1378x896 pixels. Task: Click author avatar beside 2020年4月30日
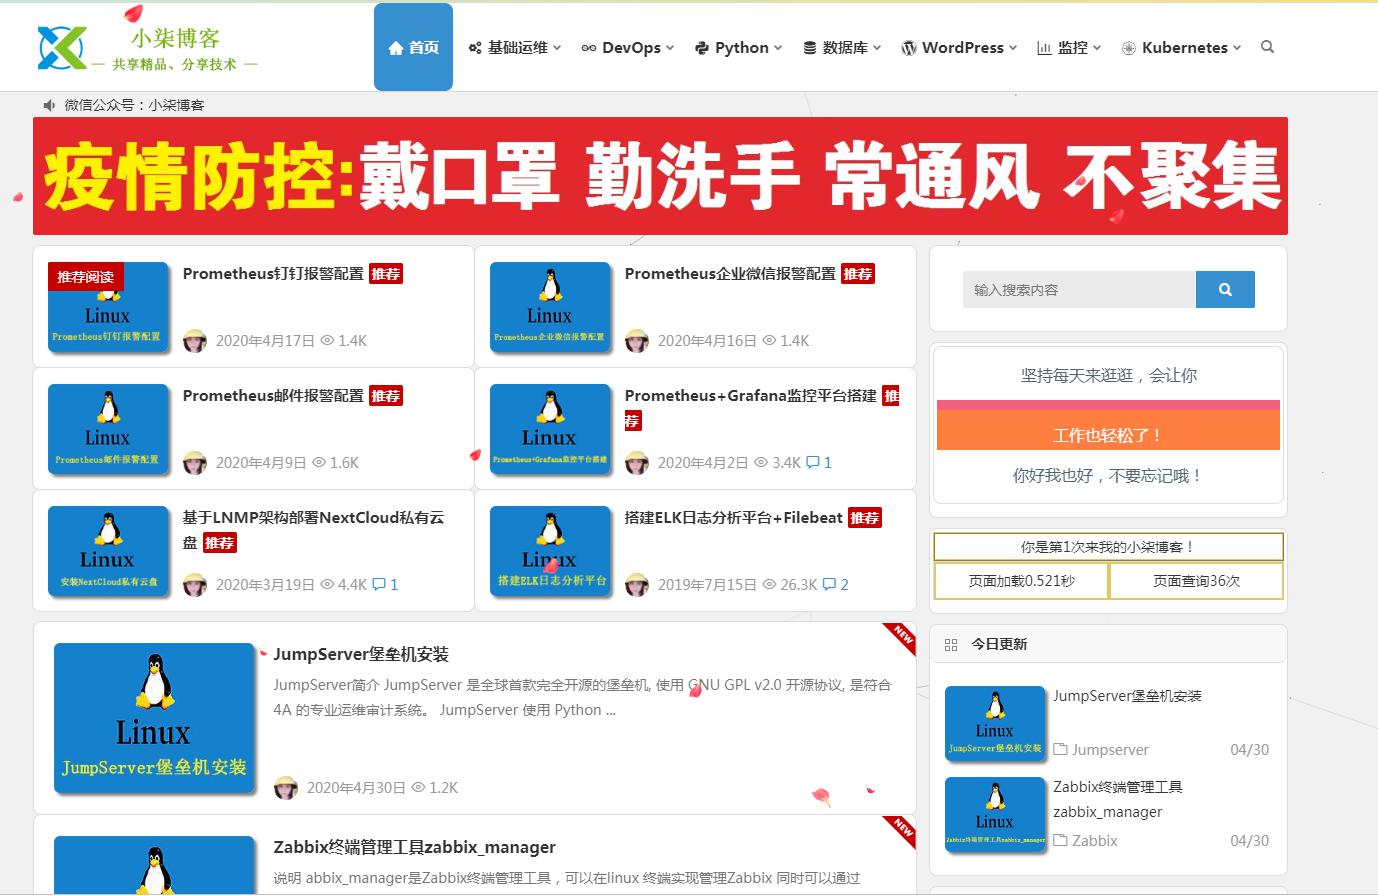286,788
